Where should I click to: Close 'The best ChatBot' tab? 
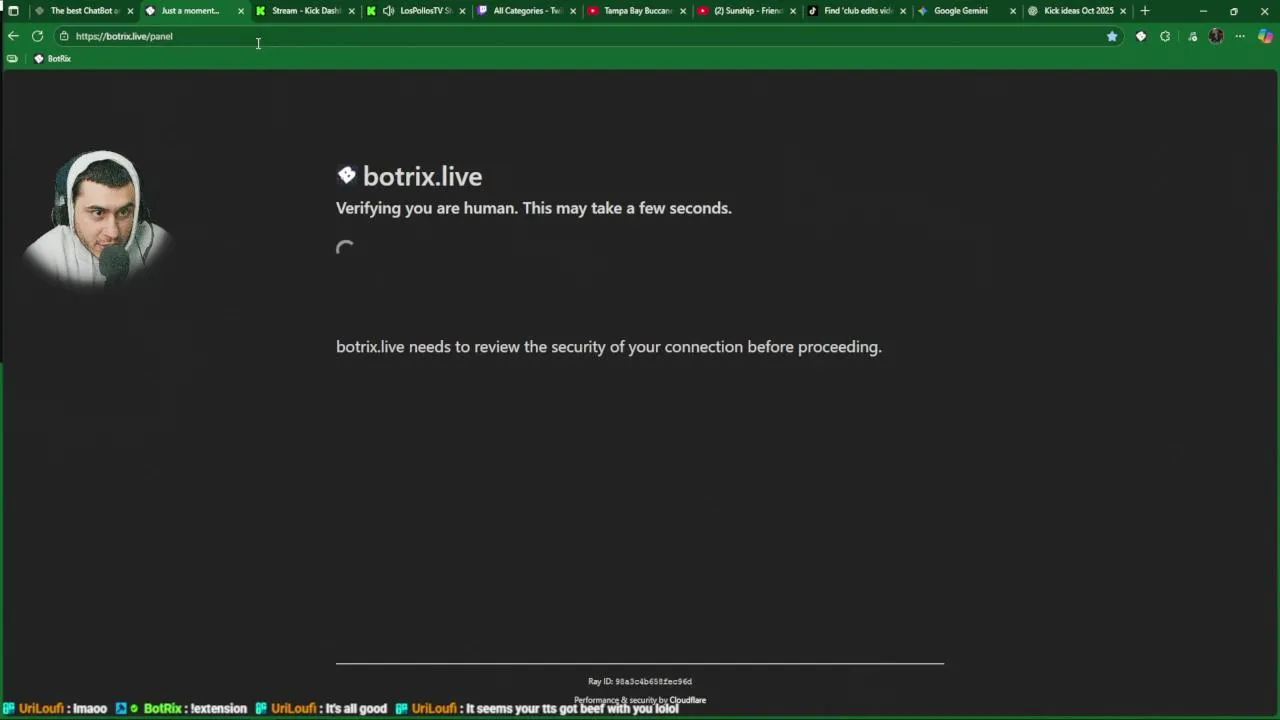click(x=130, y=11)
